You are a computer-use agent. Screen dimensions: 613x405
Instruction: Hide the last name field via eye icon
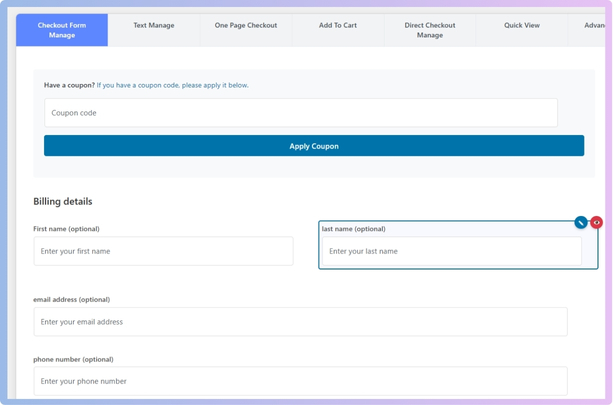[x=596, y=222]
